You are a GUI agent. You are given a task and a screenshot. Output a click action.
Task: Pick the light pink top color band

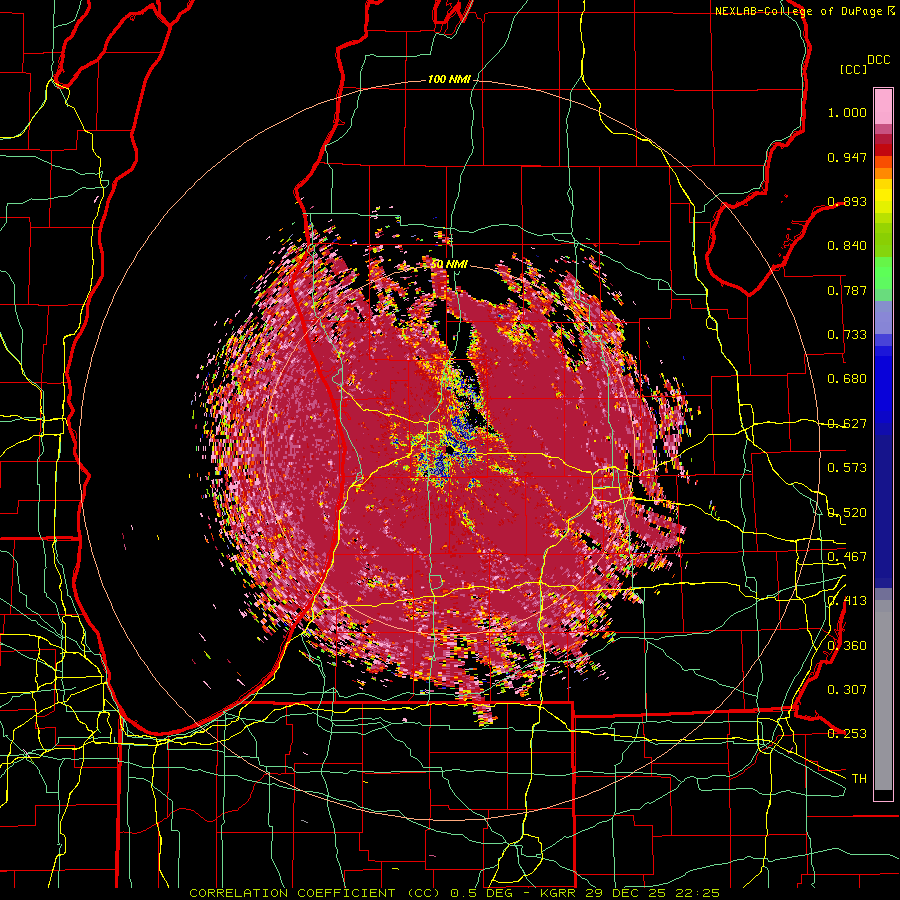[x=883, y=106]
